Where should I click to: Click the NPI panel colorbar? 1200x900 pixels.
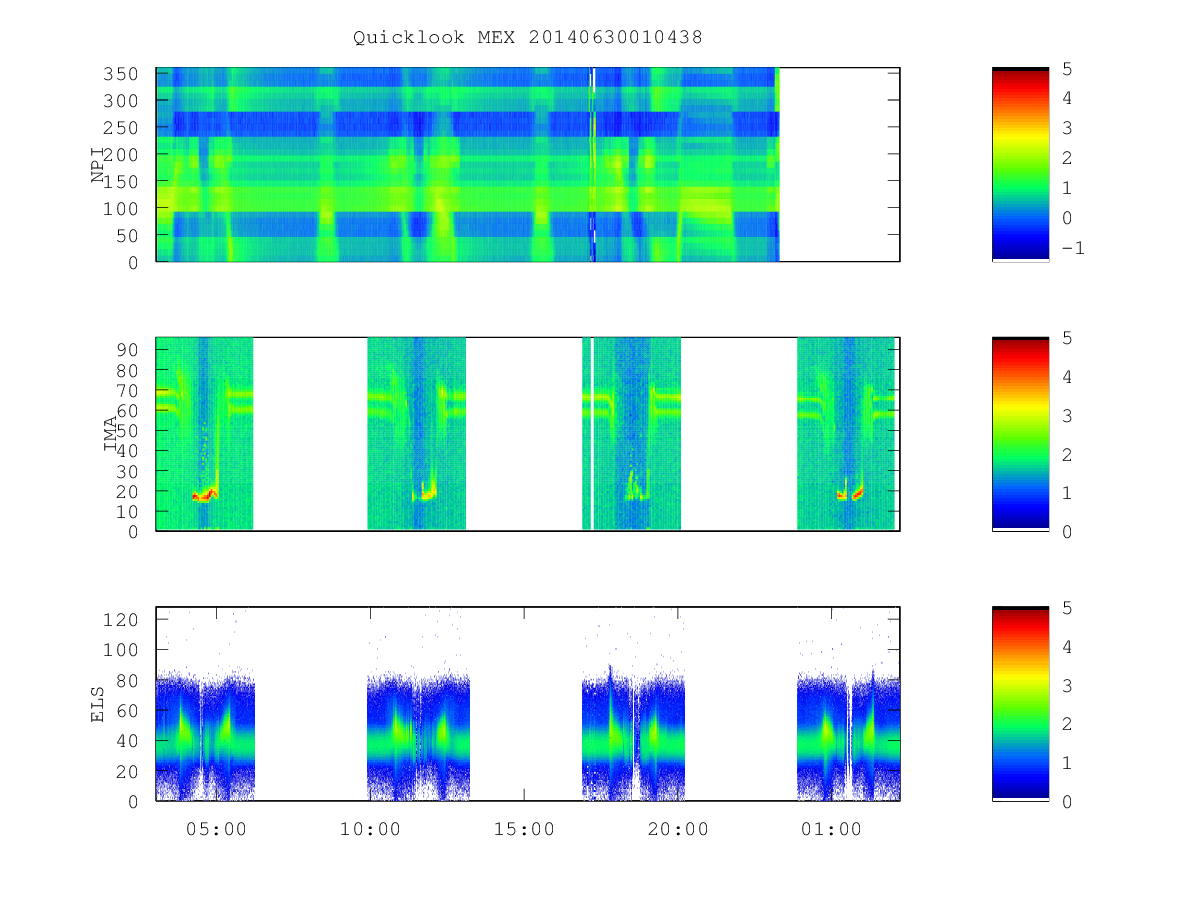(x=1020, y=165)
